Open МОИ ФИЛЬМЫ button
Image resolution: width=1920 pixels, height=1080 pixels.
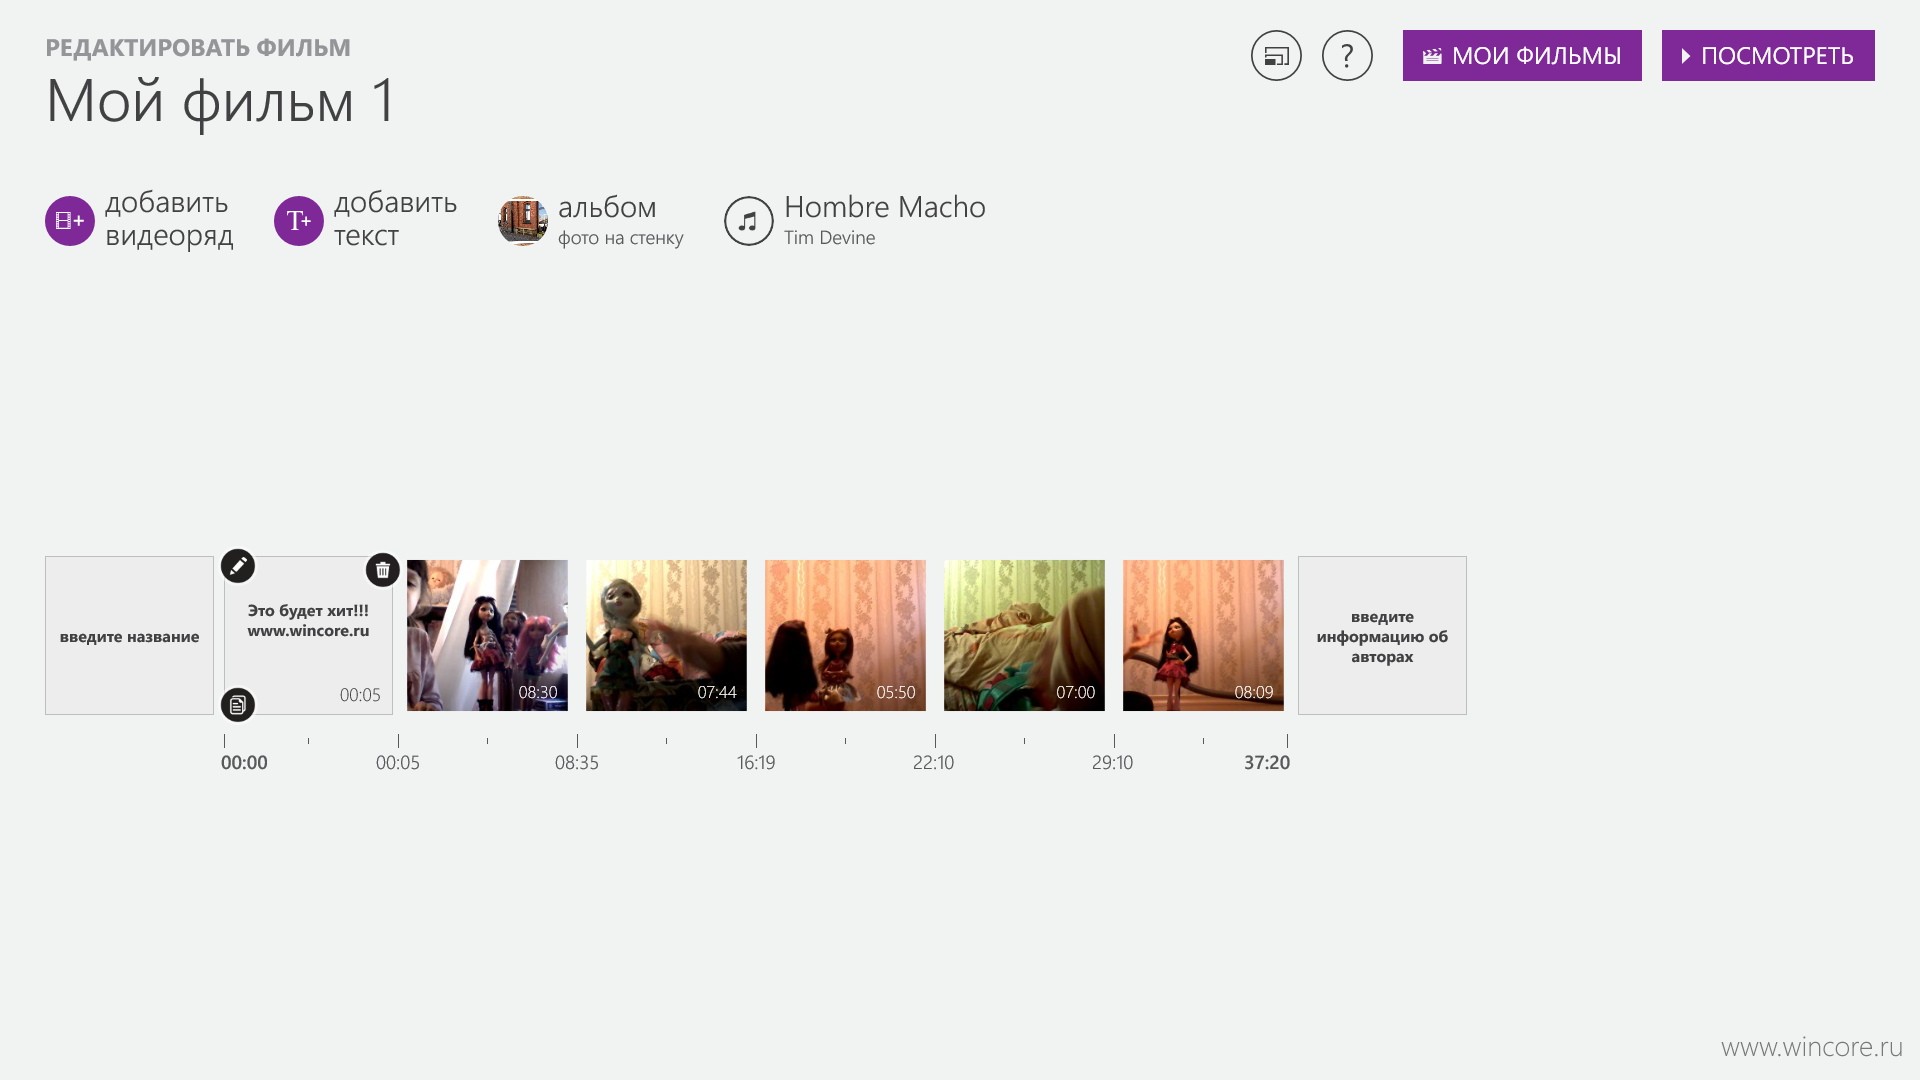tap(1522, 56)
